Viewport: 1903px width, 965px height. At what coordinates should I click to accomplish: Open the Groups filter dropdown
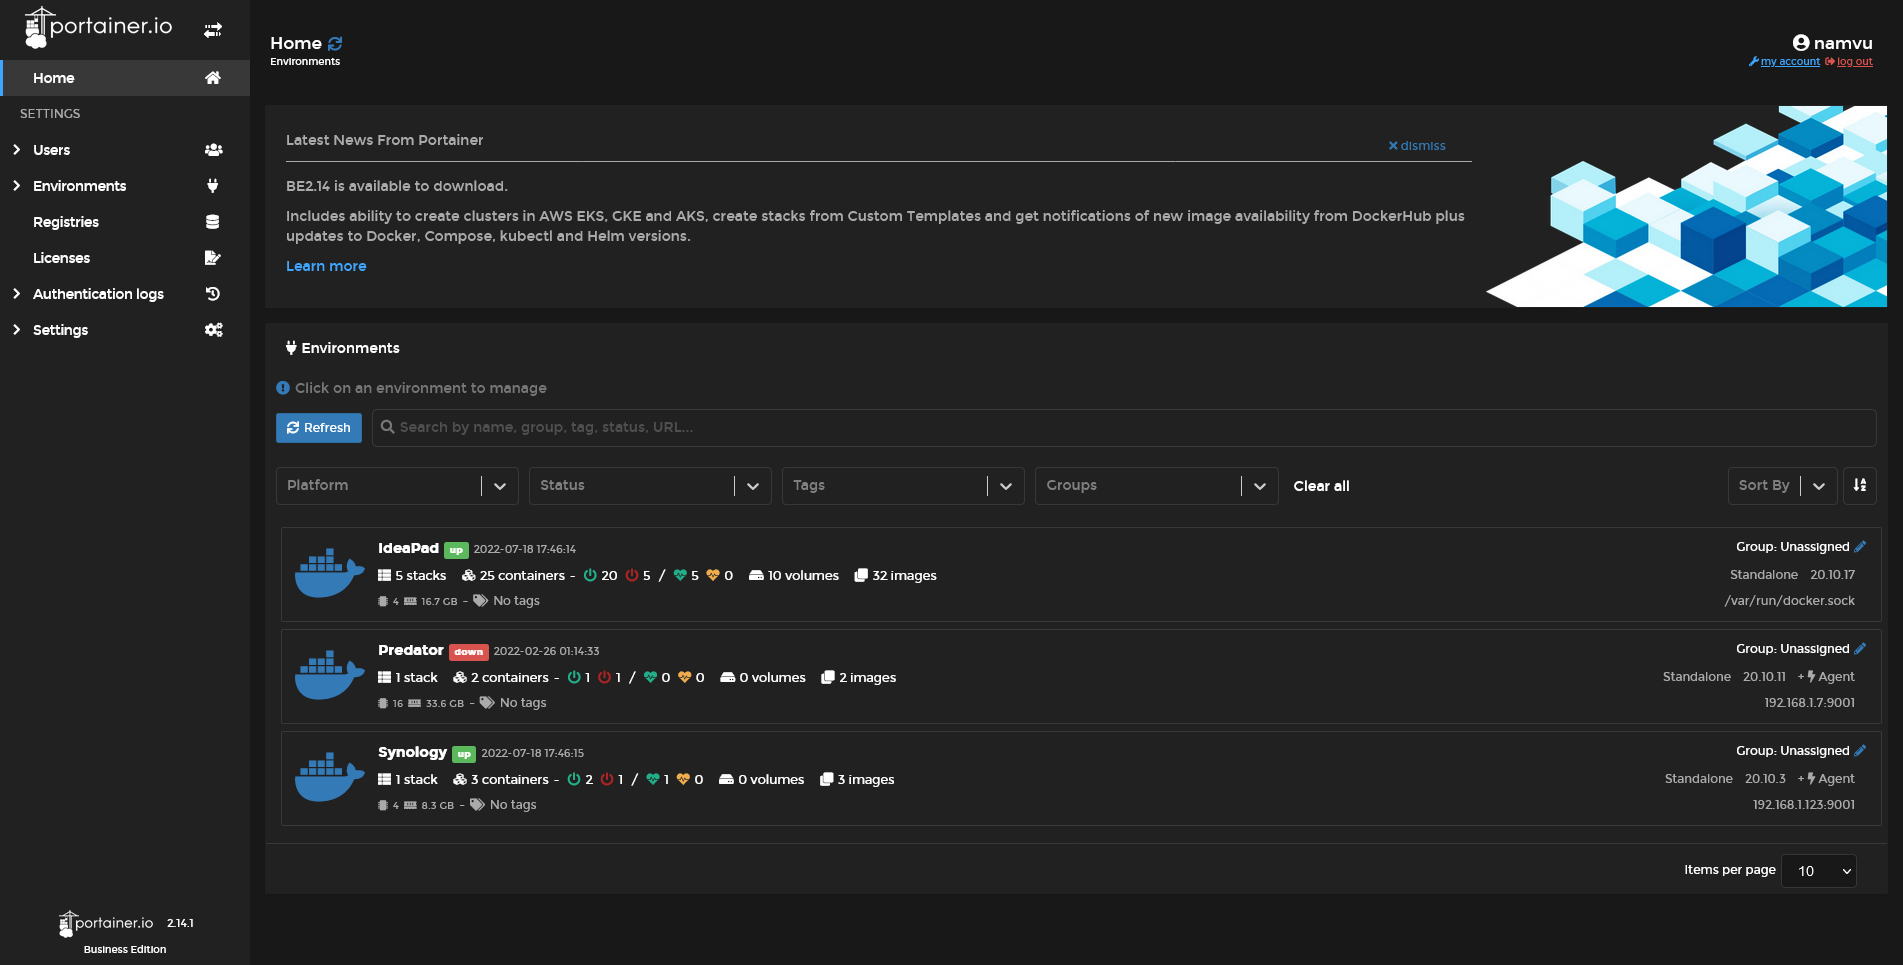[x=1156, y=486]
